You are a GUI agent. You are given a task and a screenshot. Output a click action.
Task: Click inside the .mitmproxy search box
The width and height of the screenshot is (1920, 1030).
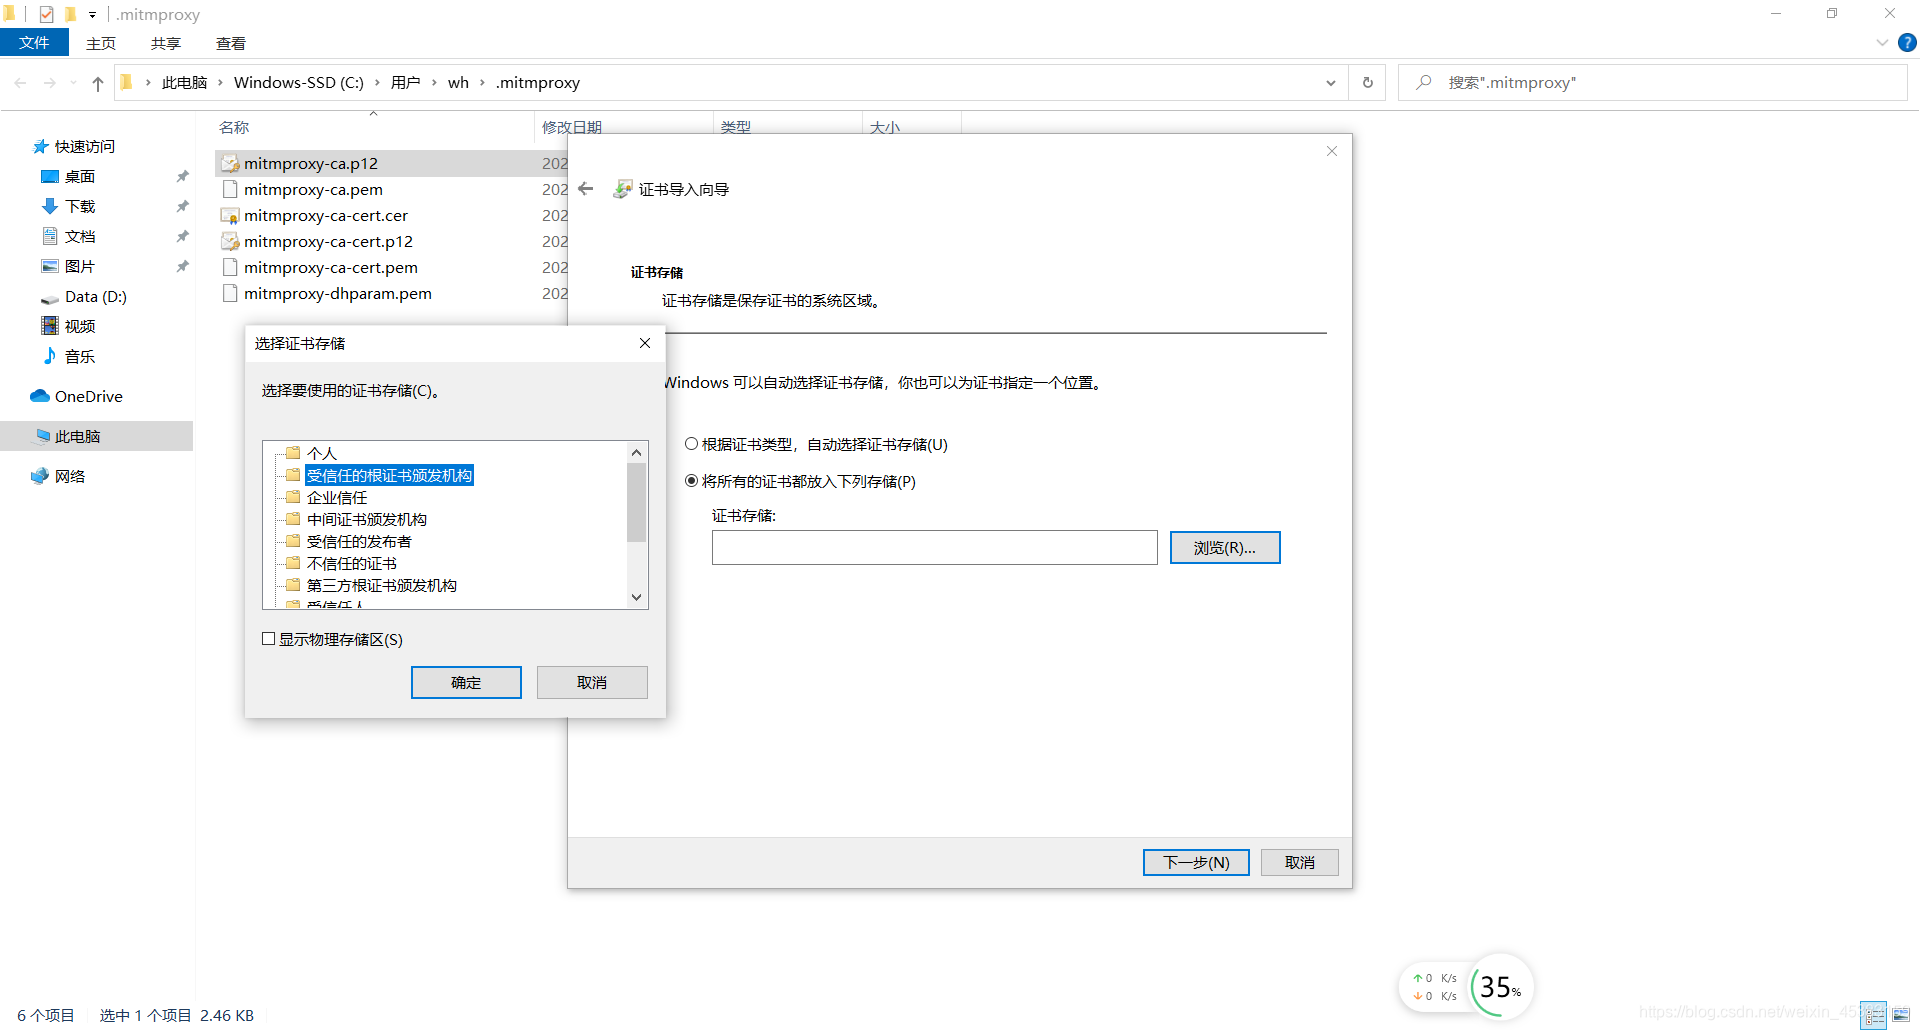[x=1650, y=82]
